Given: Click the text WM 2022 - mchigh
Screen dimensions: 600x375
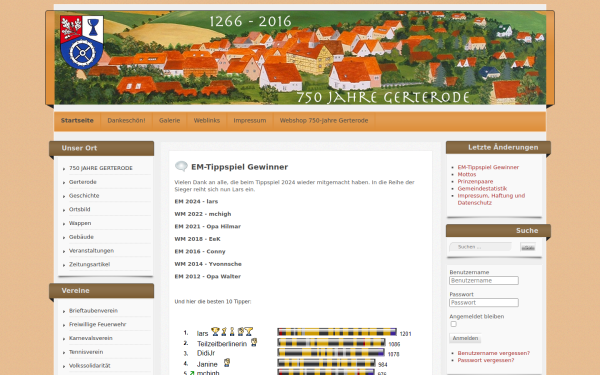Looking at the screenshot, I should tap(203, 214).
